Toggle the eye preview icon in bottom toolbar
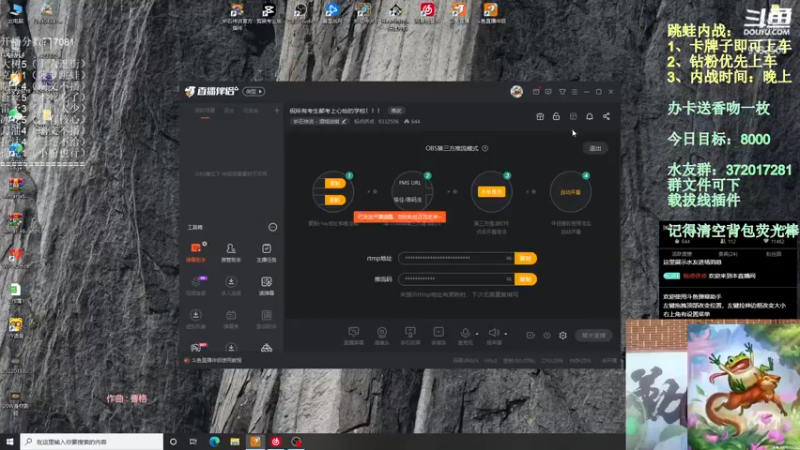Image resolution: width=800 pixels, height=450 pixels. 547,335
